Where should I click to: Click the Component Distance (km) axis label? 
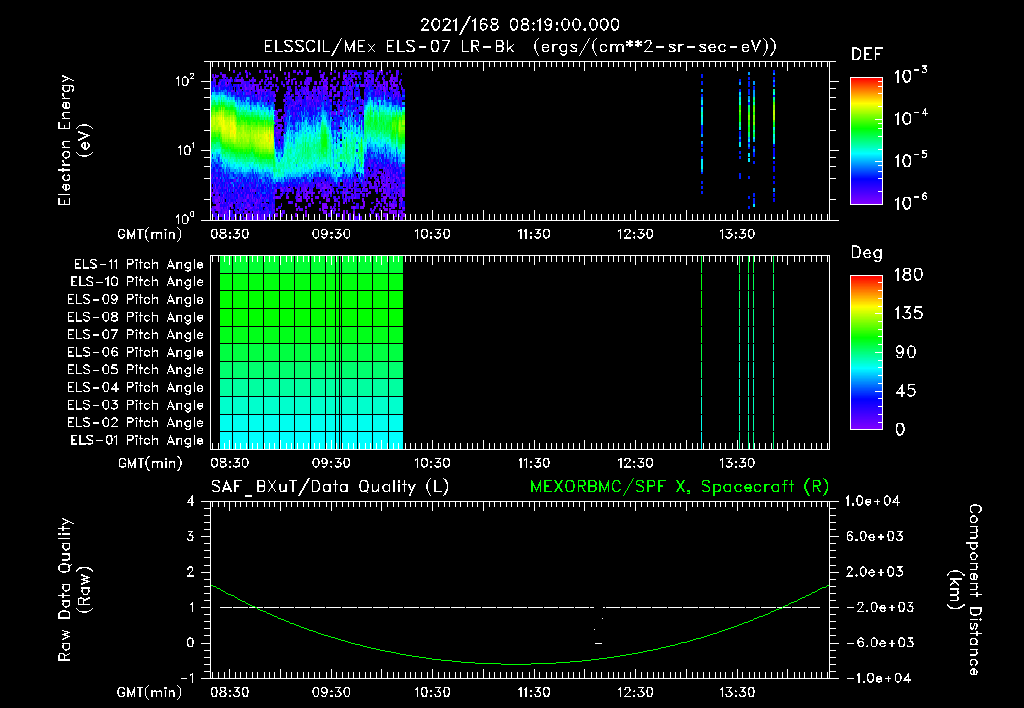point(965,590)
